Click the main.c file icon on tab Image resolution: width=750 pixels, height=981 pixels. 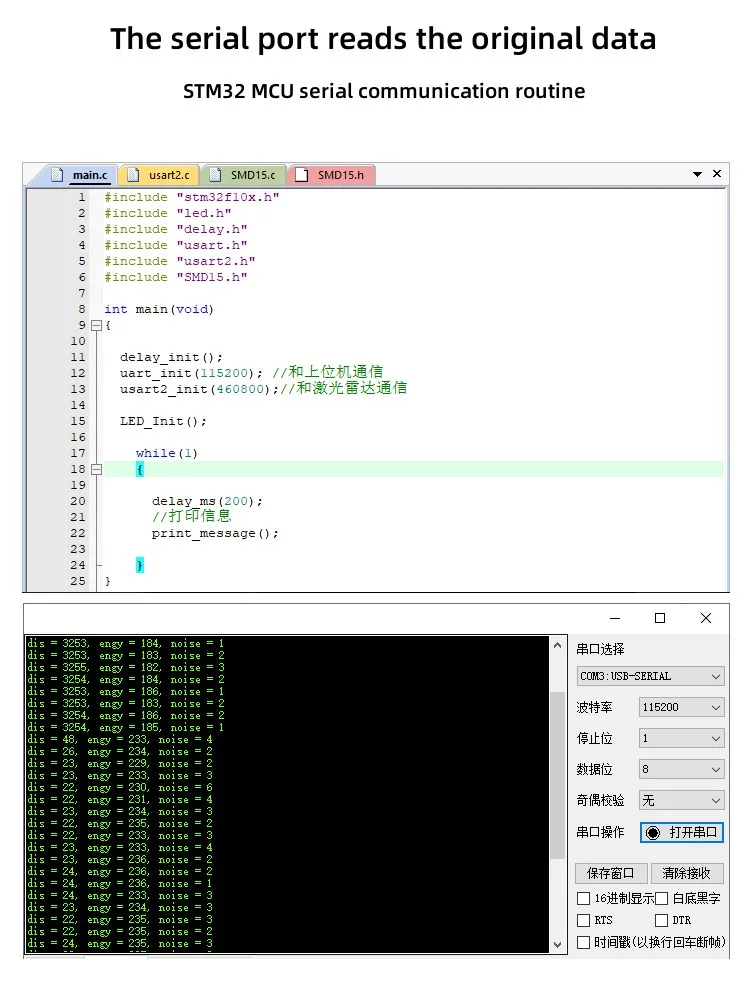pos(58,175)
